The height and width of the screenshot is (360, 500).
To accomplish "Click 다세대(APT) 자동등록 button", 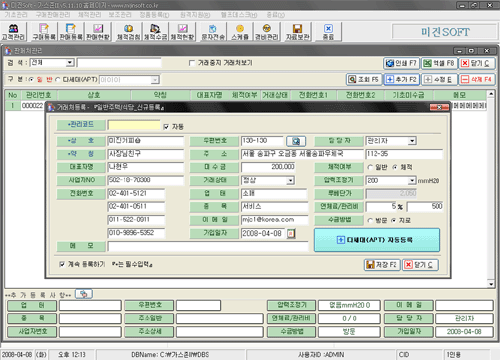I will (377, 240).
